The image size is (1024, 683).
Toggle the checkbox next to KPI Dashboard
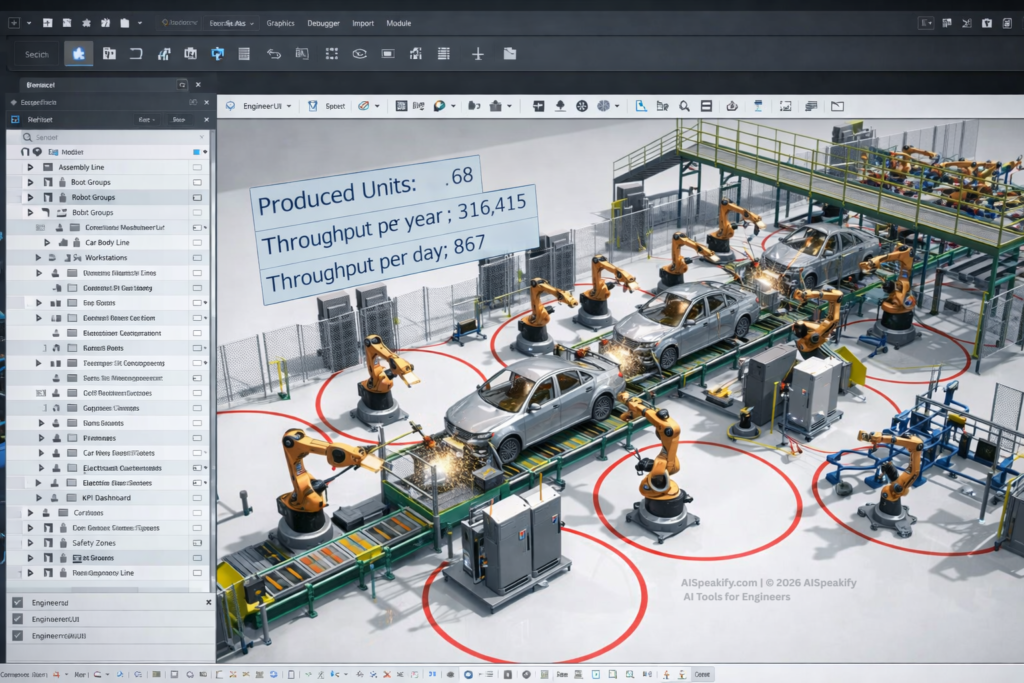coord(197,497)
